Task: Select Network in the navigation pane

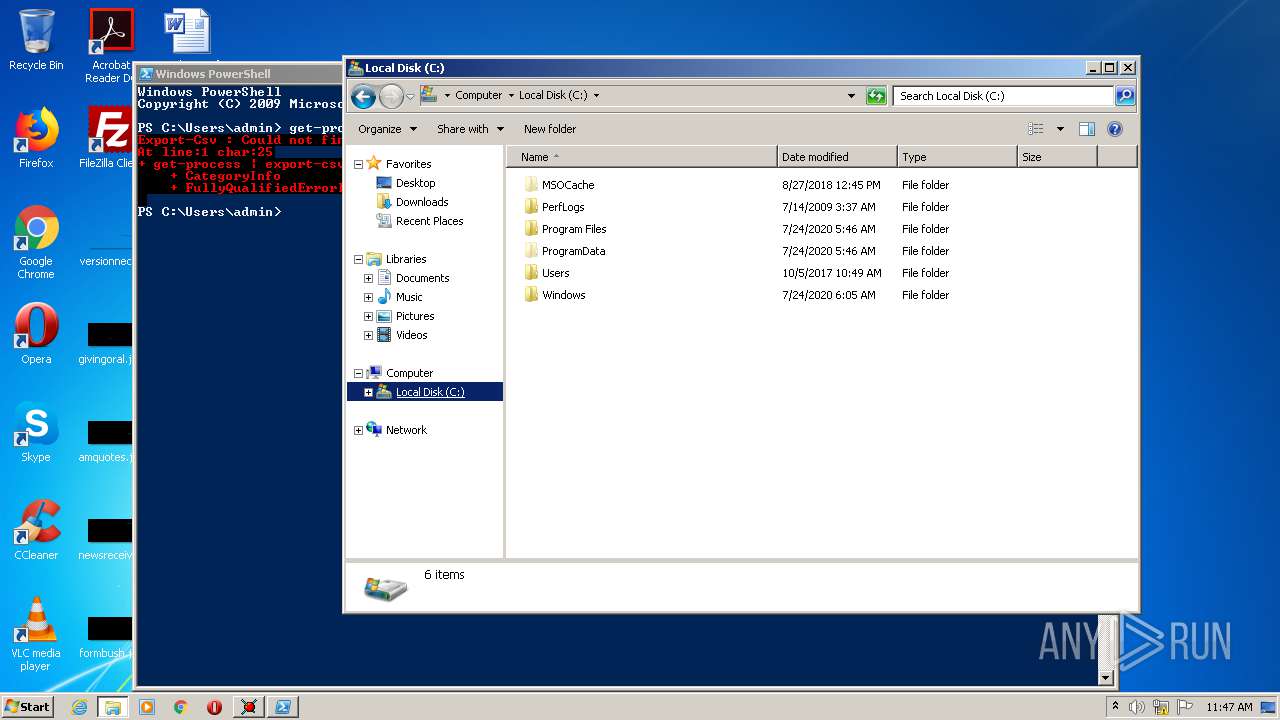Action: click(x=406, y=430)
